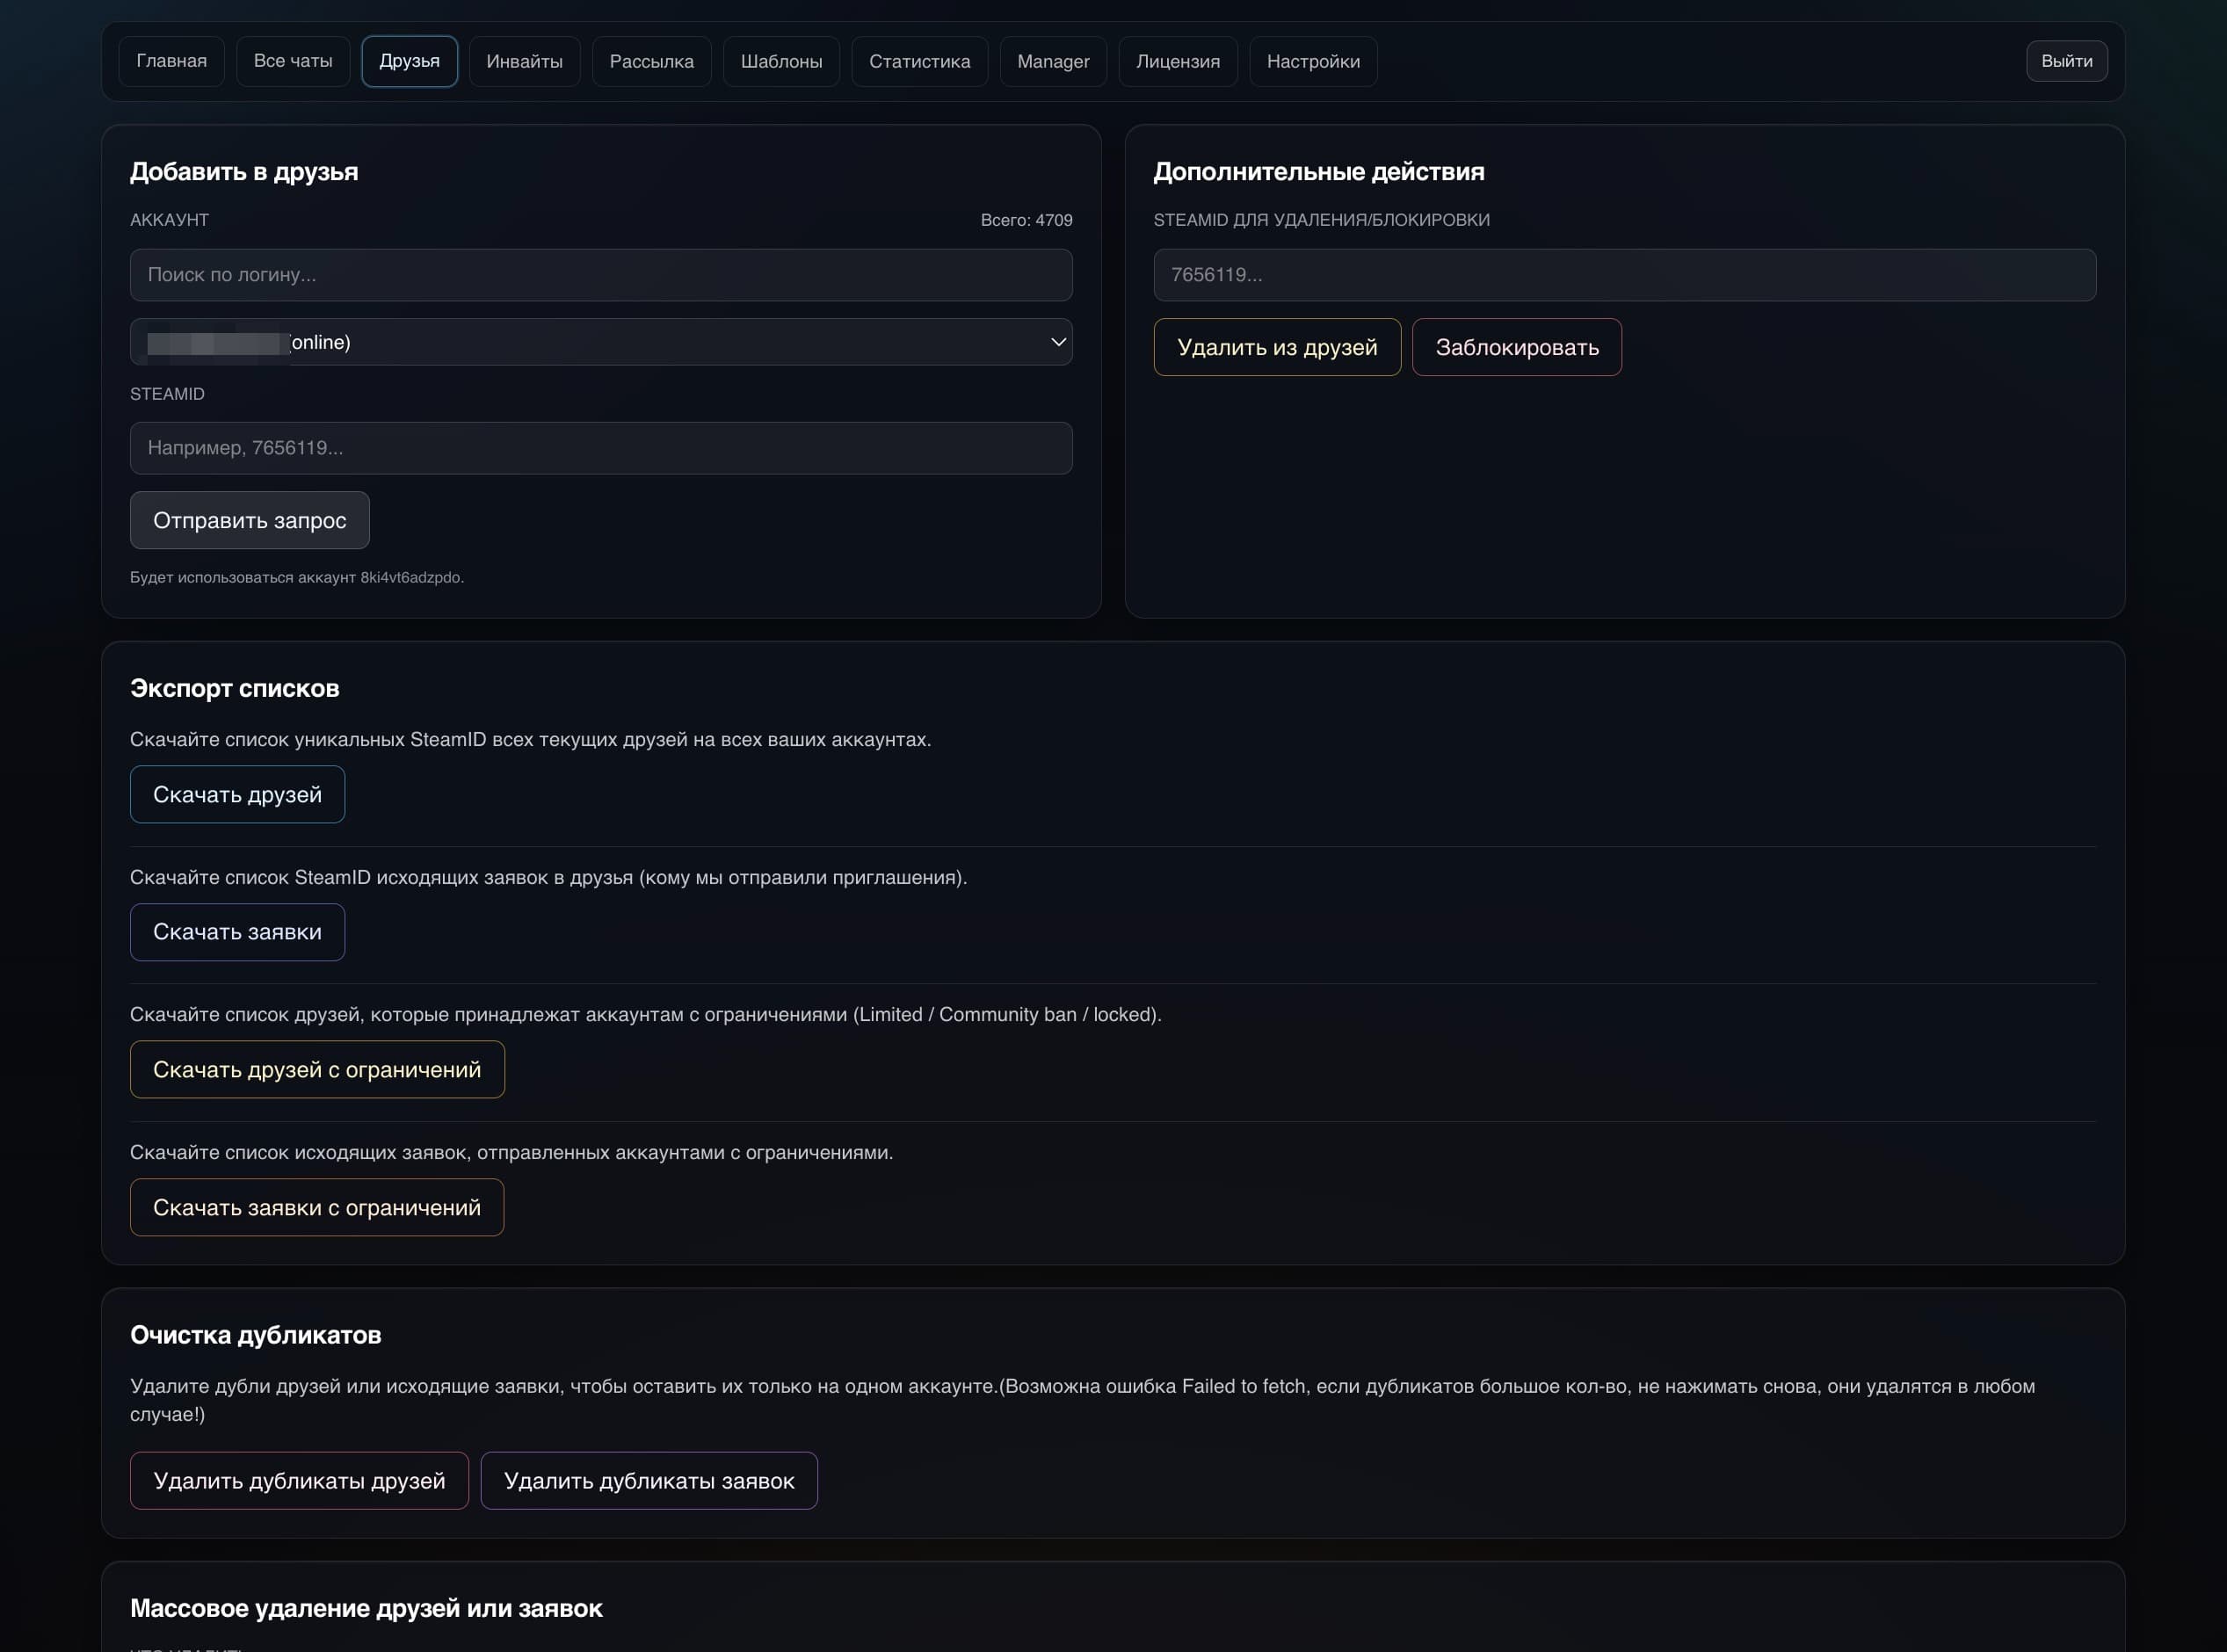Click the Дополнительные действия heading
The image size is (2227, 1652).
1319,172
